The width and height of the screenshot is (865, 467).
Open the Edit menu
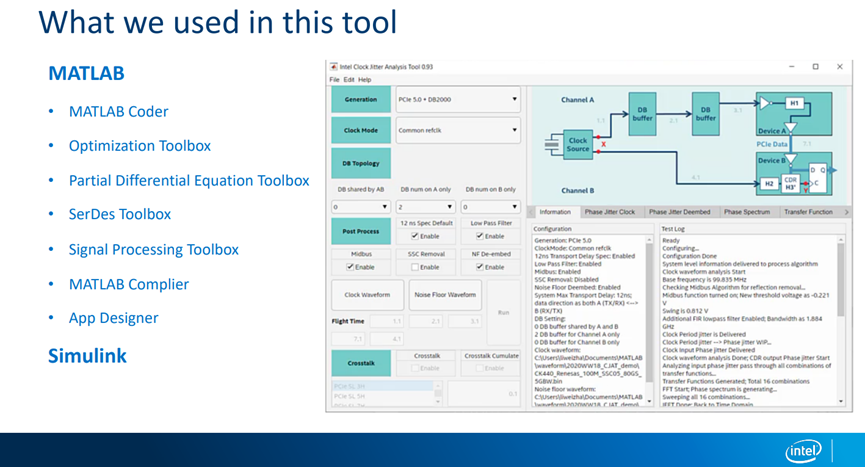click(x=349, y=80)
